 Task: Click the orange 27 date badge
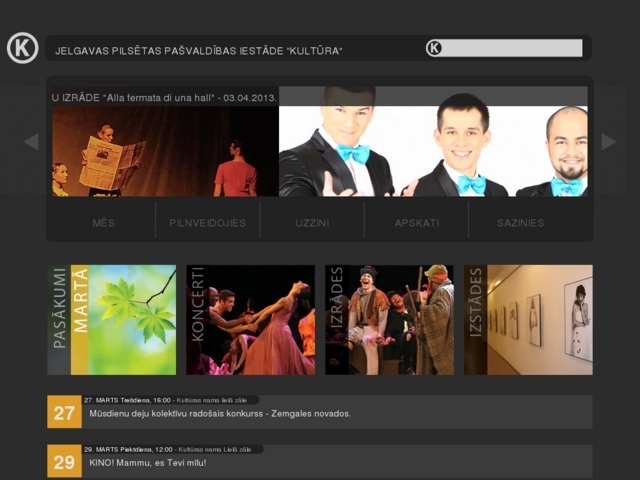[64, 412]
